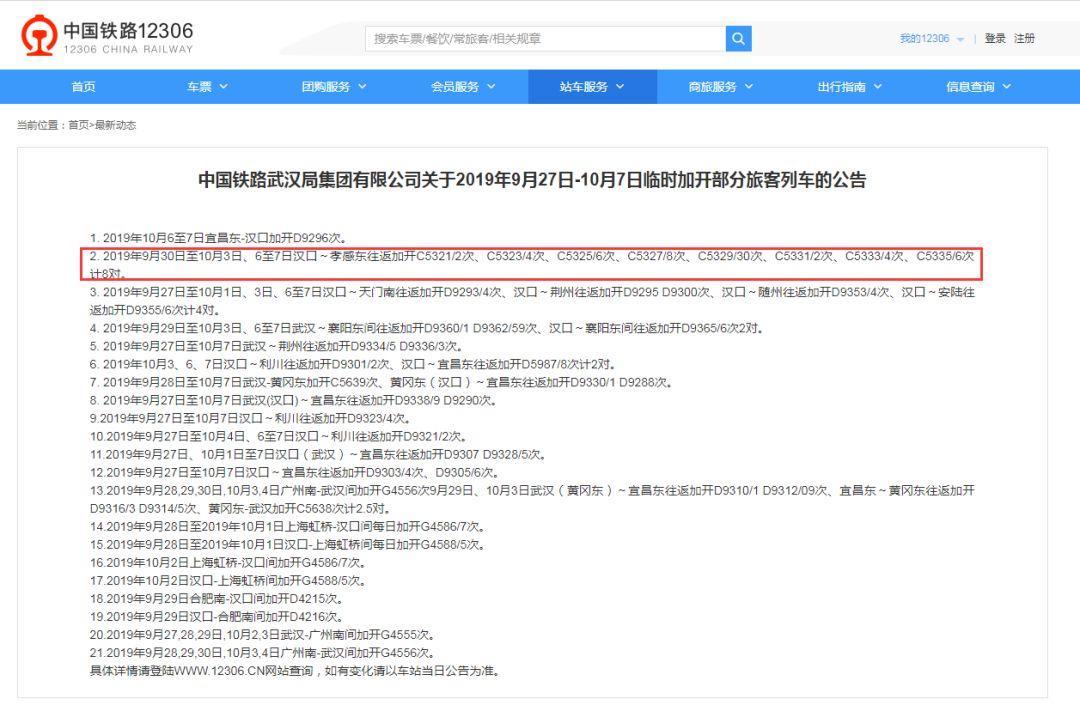Click the 注册 link

[x=1025, y=38]
